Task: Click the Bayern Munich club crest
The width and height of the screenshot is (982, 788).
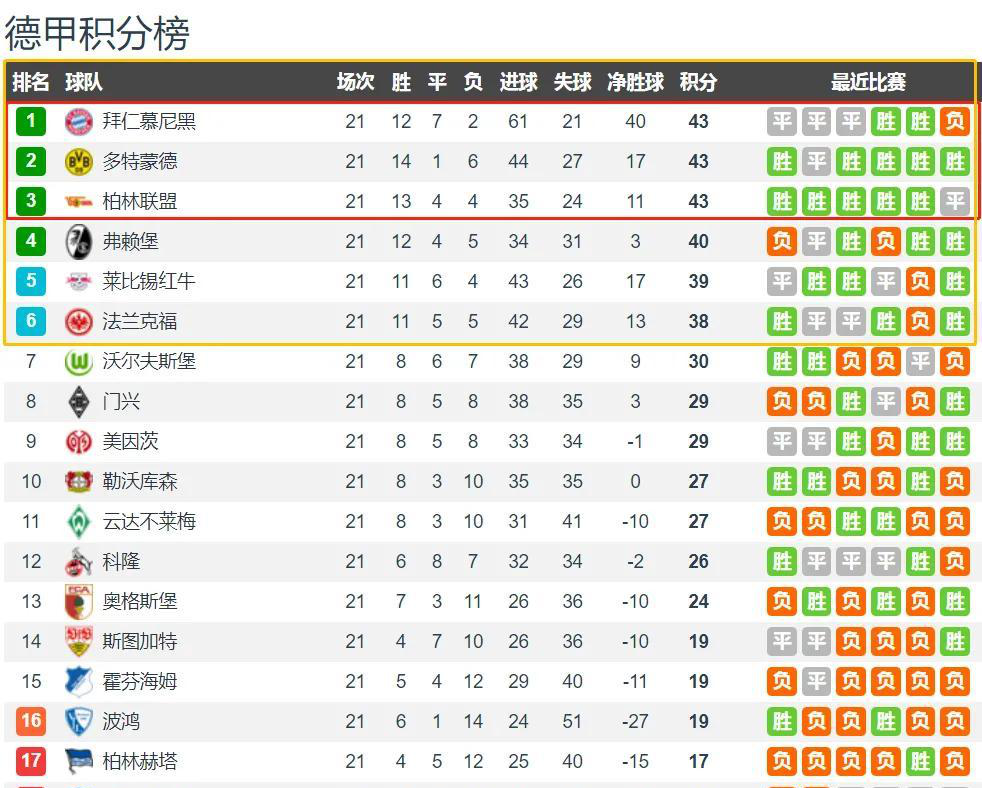Action: point(78,122)
